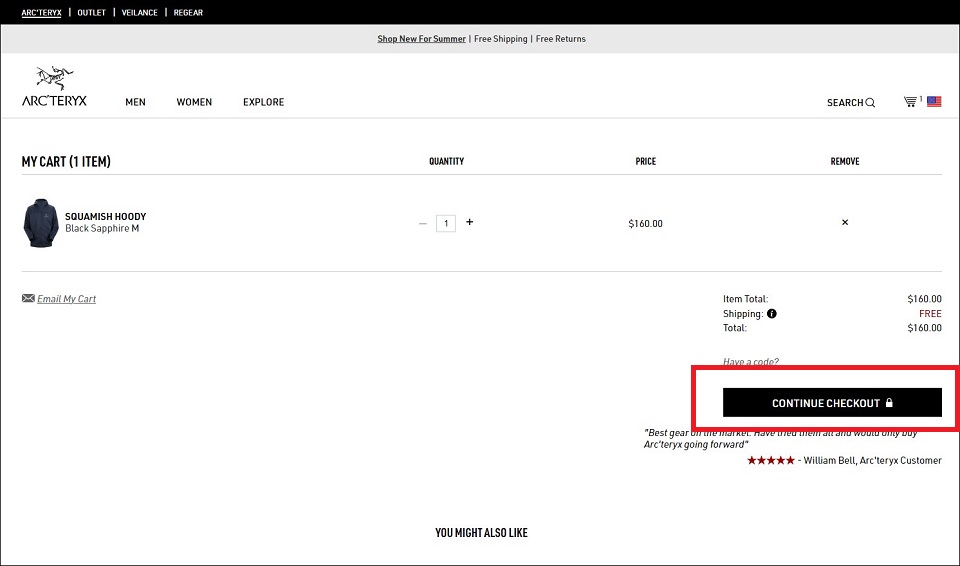Increase quantity with the plus button
Image resolution: width=960 pixels, height=566 pixels.
point(470,222)
